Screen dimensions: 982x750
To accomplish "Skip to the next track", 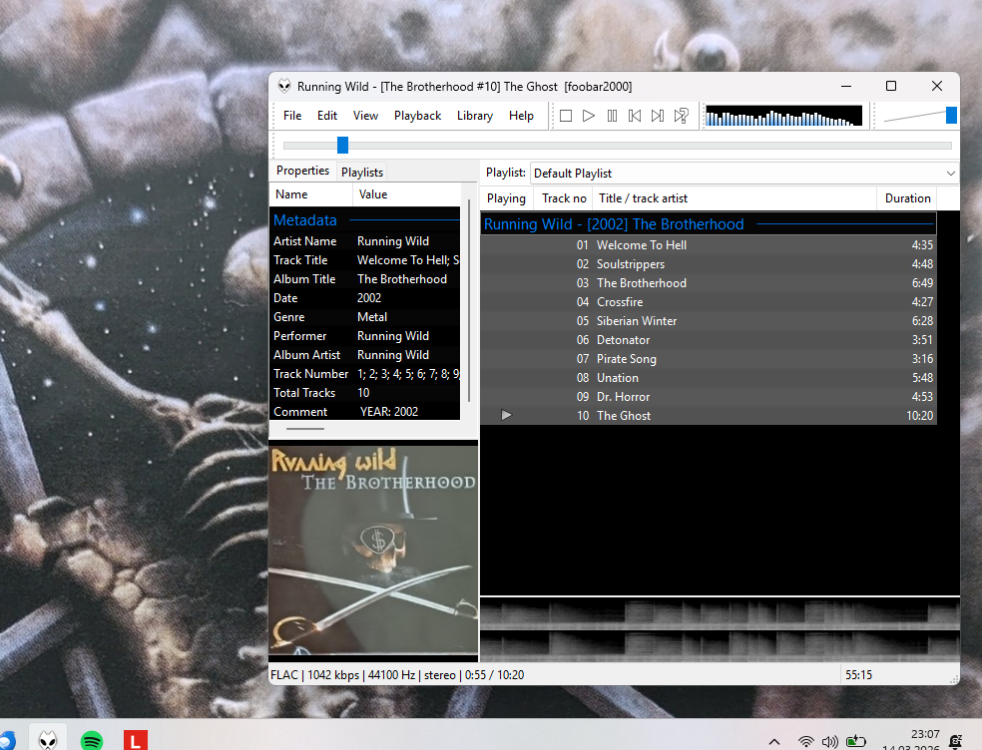I will coord(658,116).
